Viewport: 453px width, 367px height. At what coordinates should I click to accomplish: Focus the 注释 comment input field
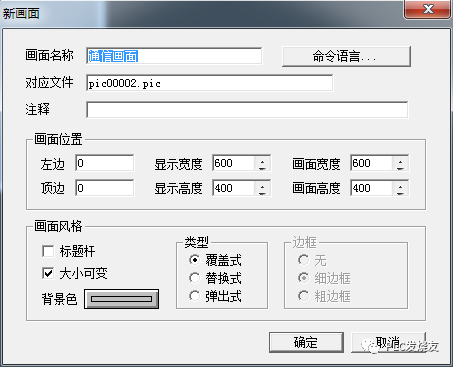[x=247, y=110]
